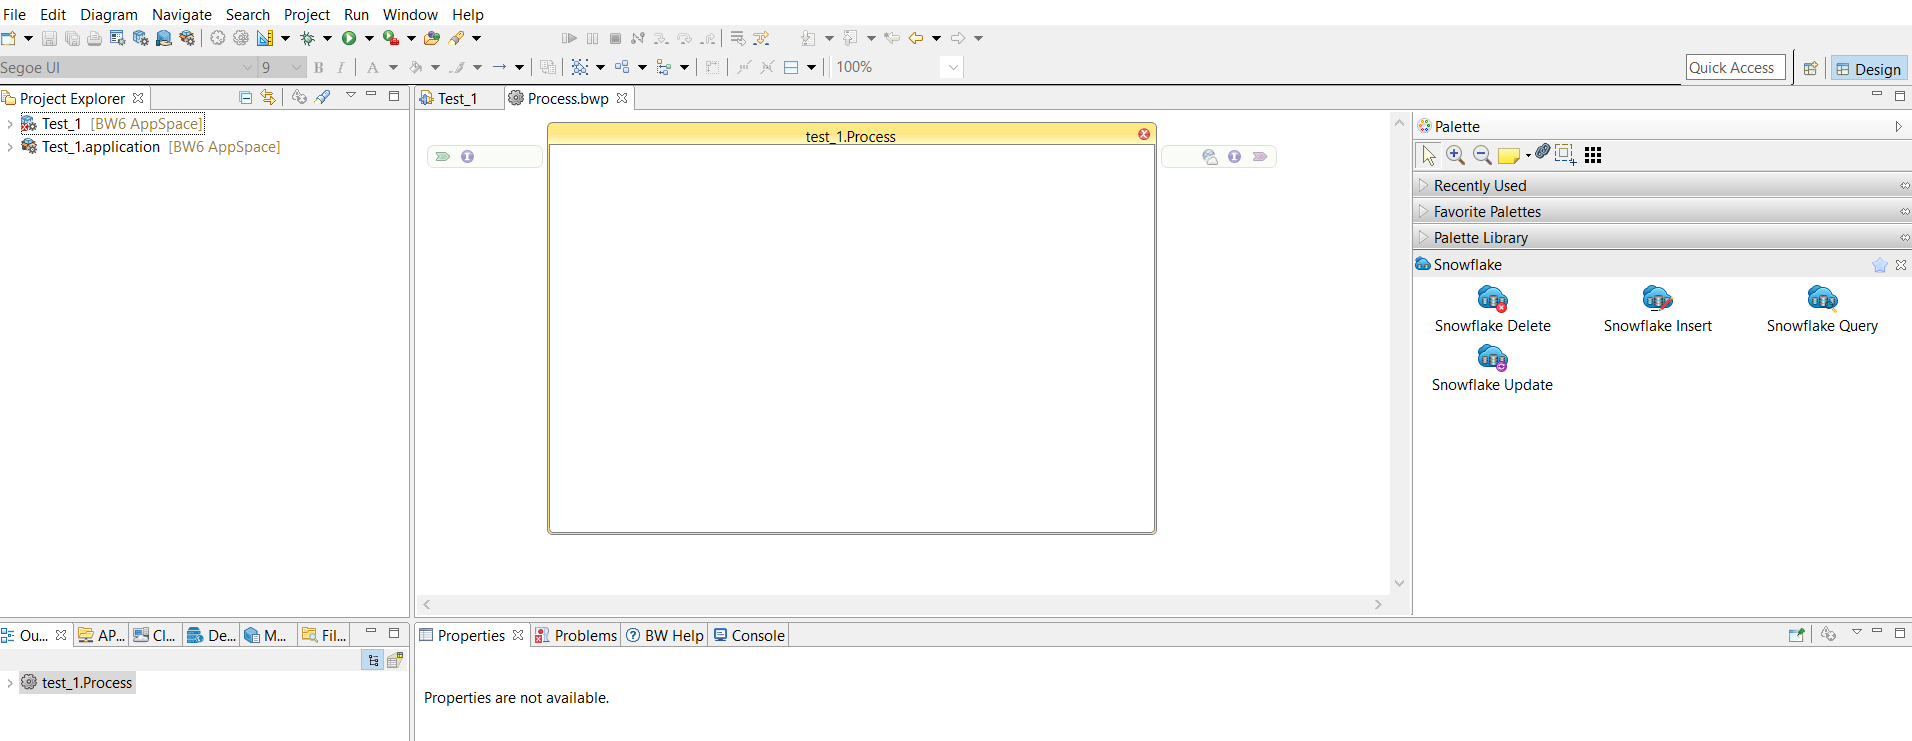Select the Snowflake Query activity
Screen dimensions: 1912x741
[1822, 310]
